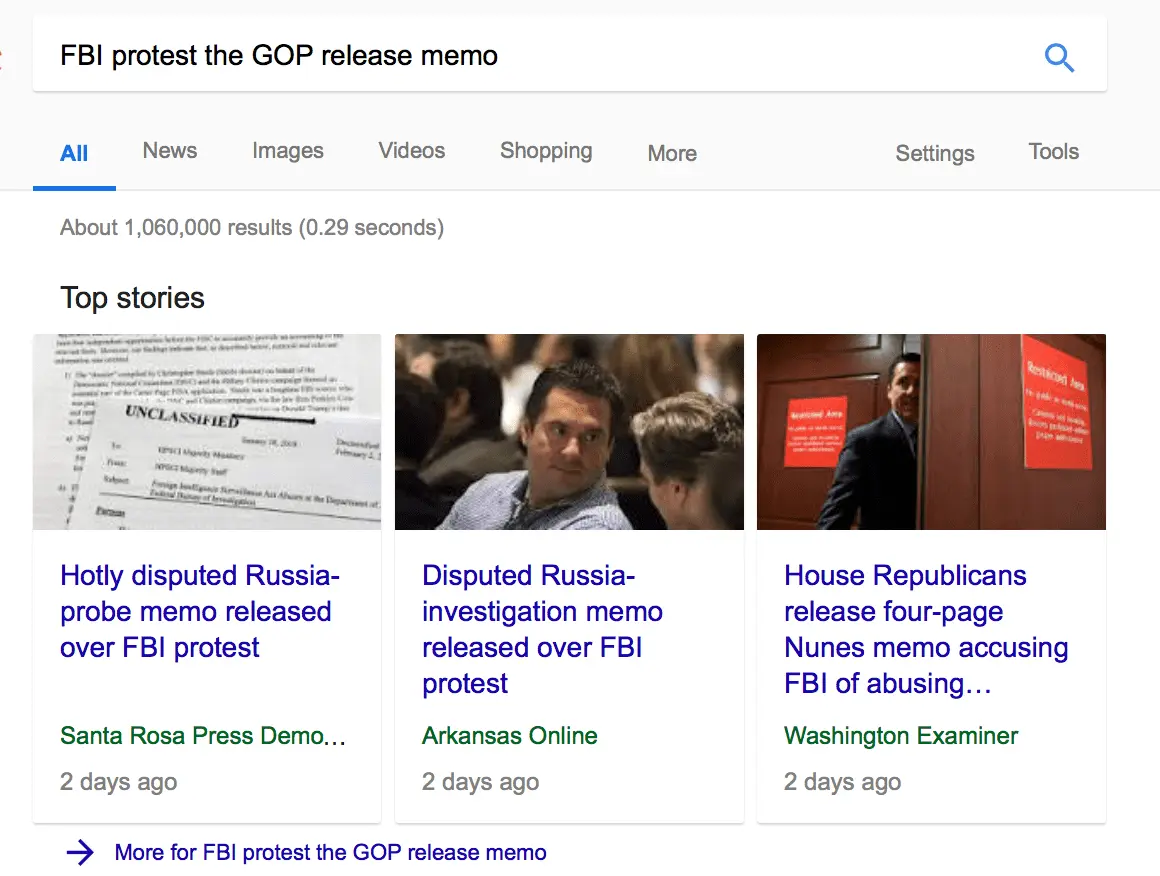Image resolution: width=1160 pixels, height=876 pixels.
Task: Open 'Hotly disputed Russia-probe memo' headline
Action: point(200,611)
